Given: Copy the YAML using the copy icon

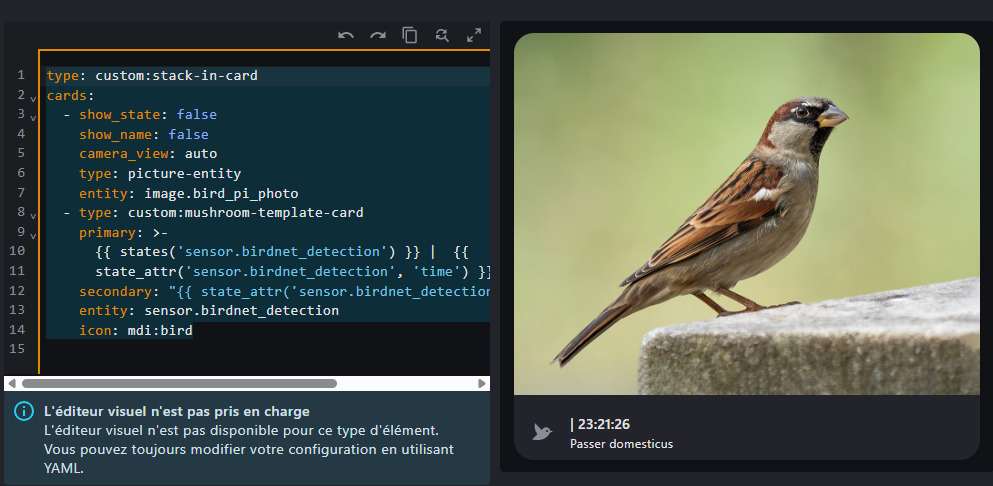Looking at the screenshot, I should tap(410, 35).
